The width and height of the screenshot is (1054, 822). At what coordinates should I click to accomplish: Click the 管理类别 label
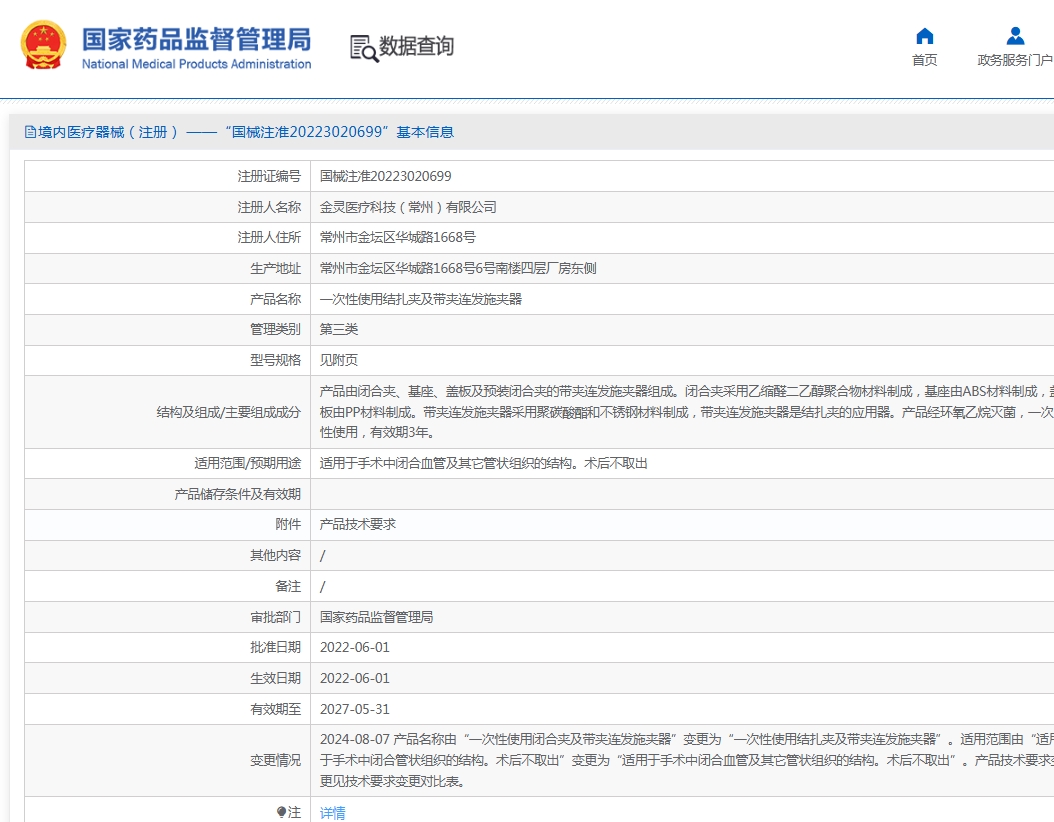point(276,329)
